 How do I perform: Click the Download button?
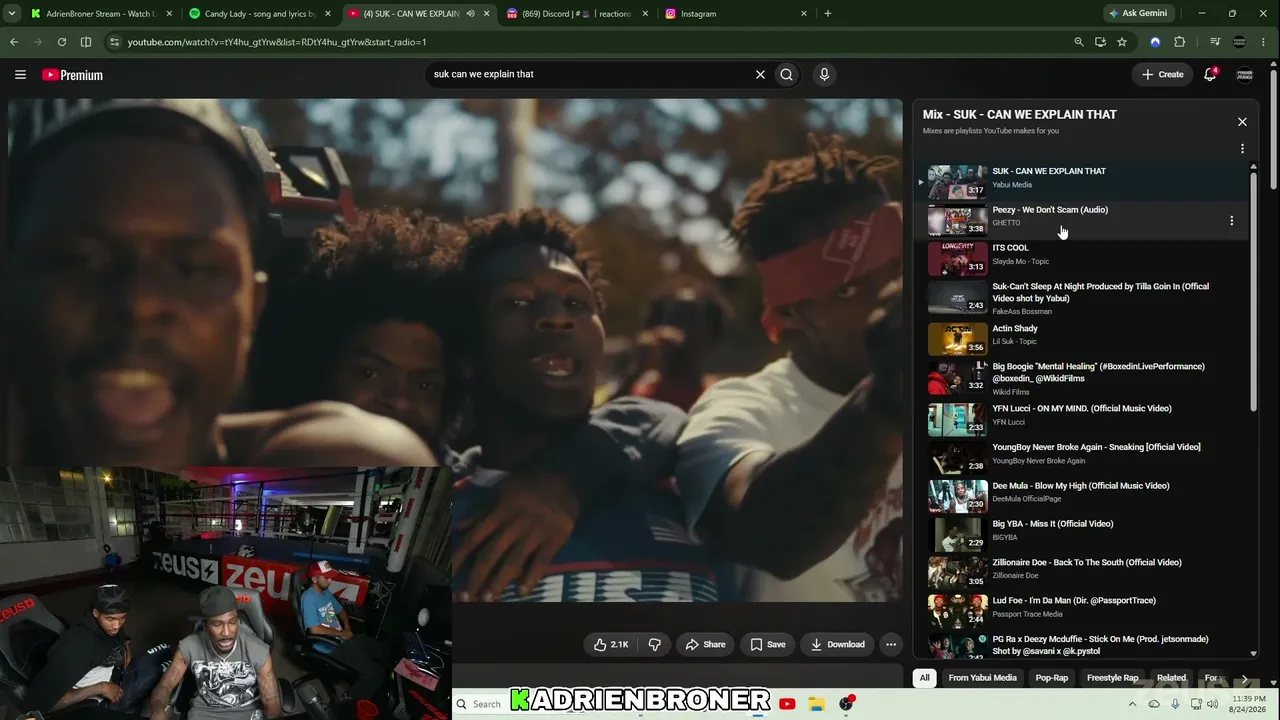pos(837,645)
